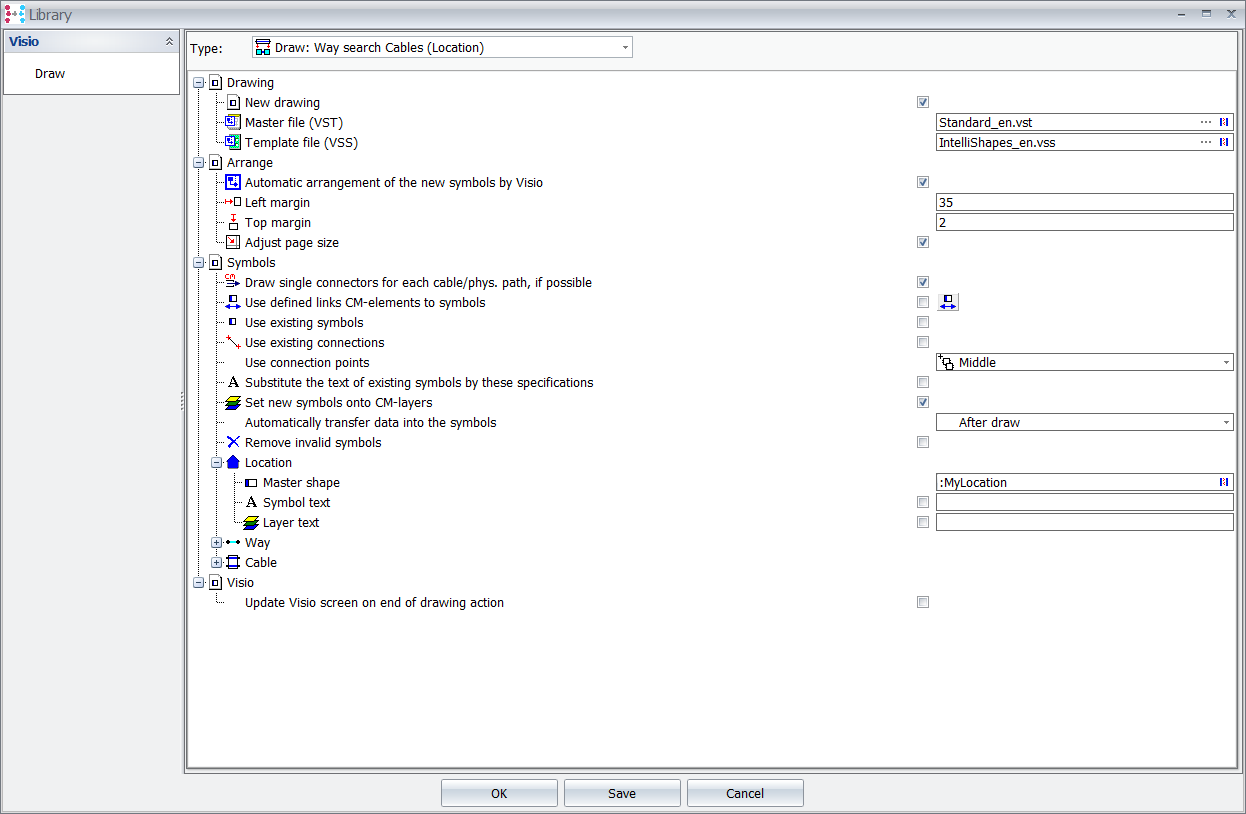
Task: Collapse the Arrange tree node
Action: [x=199, y=162]
